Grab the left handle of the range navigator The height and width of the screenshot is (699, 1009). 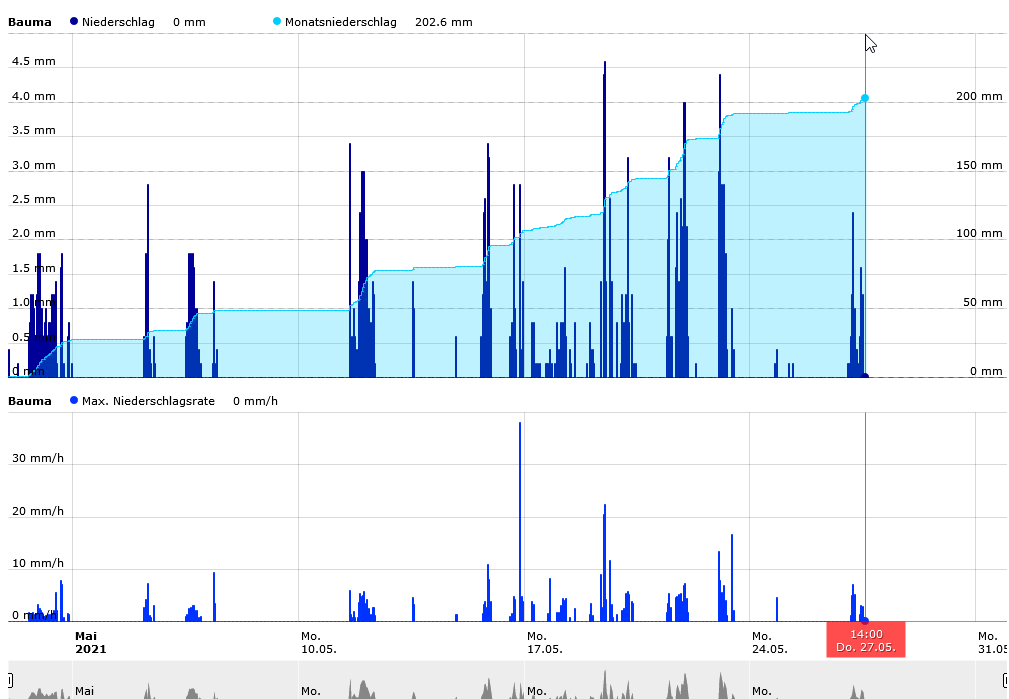point(10,680)
